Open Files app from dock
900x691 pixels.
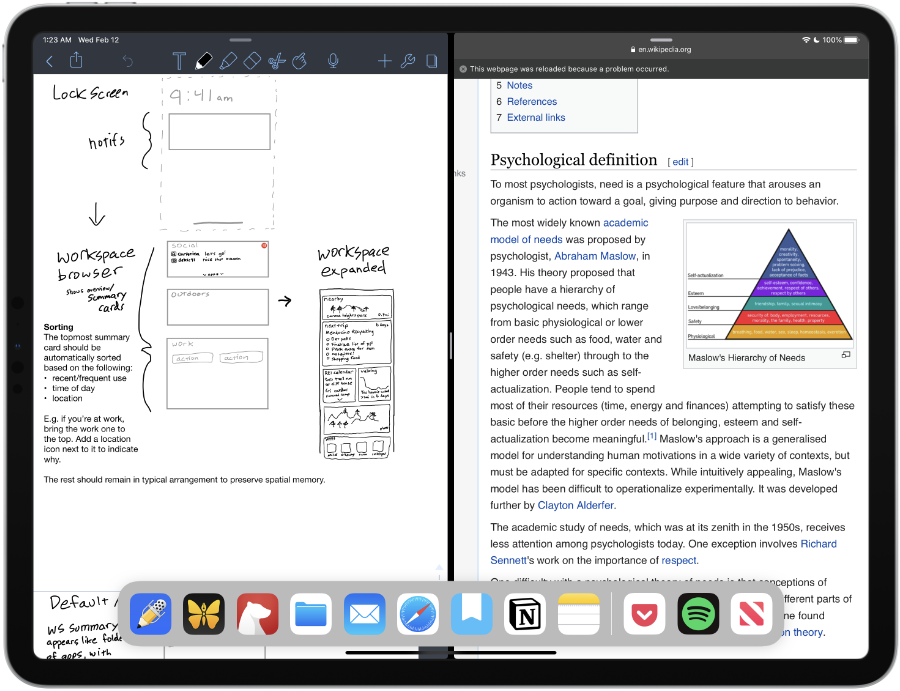311,614
